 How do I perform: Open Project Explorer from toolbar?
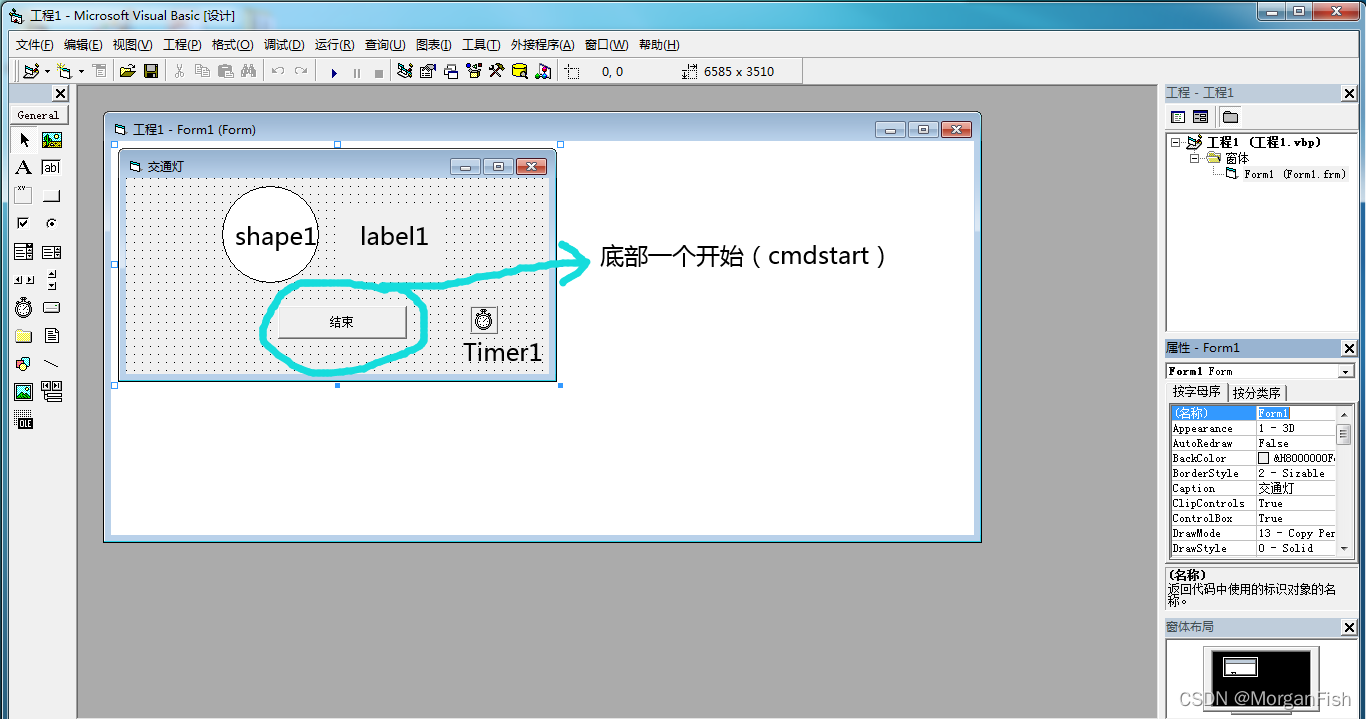point(405,71)
